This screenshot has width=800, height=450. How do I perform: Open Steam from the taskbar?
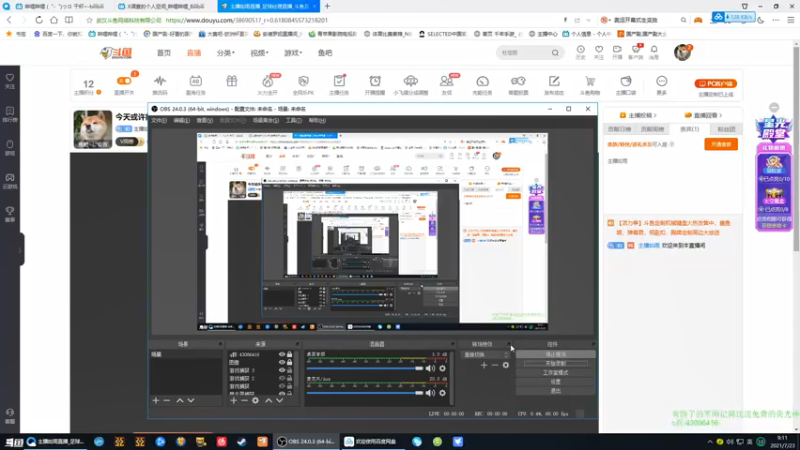click(x=241, y=442)
